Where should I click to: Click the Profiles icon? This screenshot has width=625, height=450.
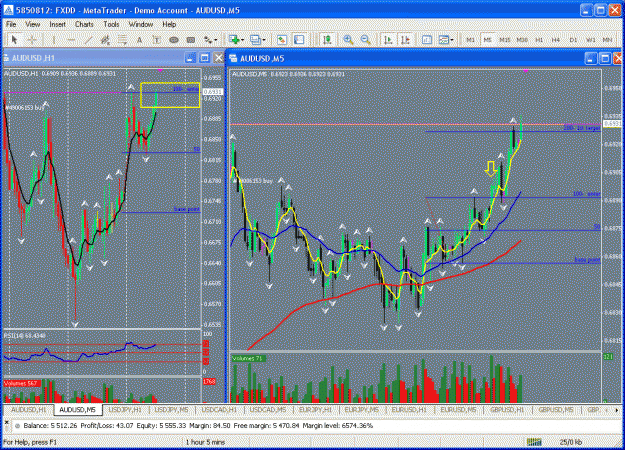click(255, 40)
